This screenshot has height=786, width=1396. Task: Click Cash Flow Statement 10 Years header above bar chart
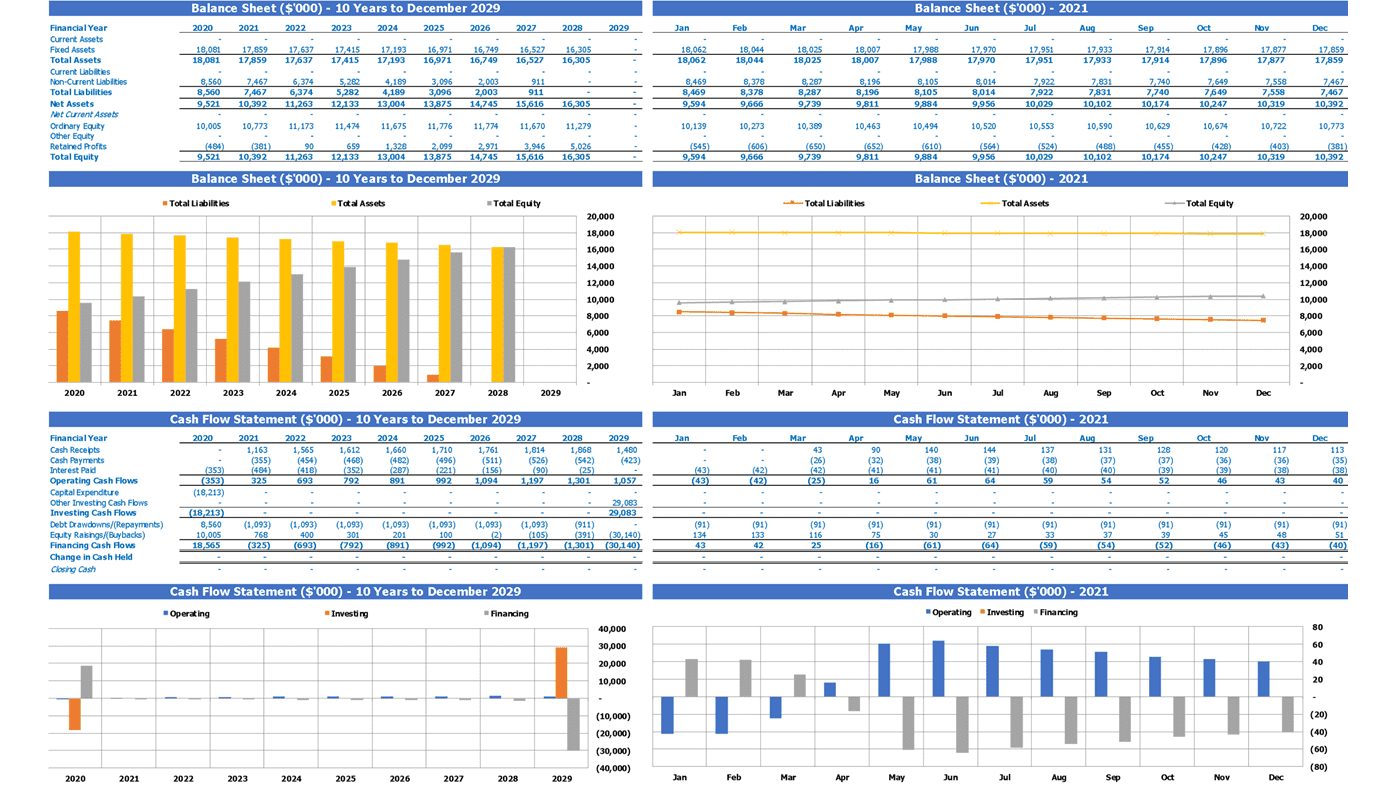346,592
